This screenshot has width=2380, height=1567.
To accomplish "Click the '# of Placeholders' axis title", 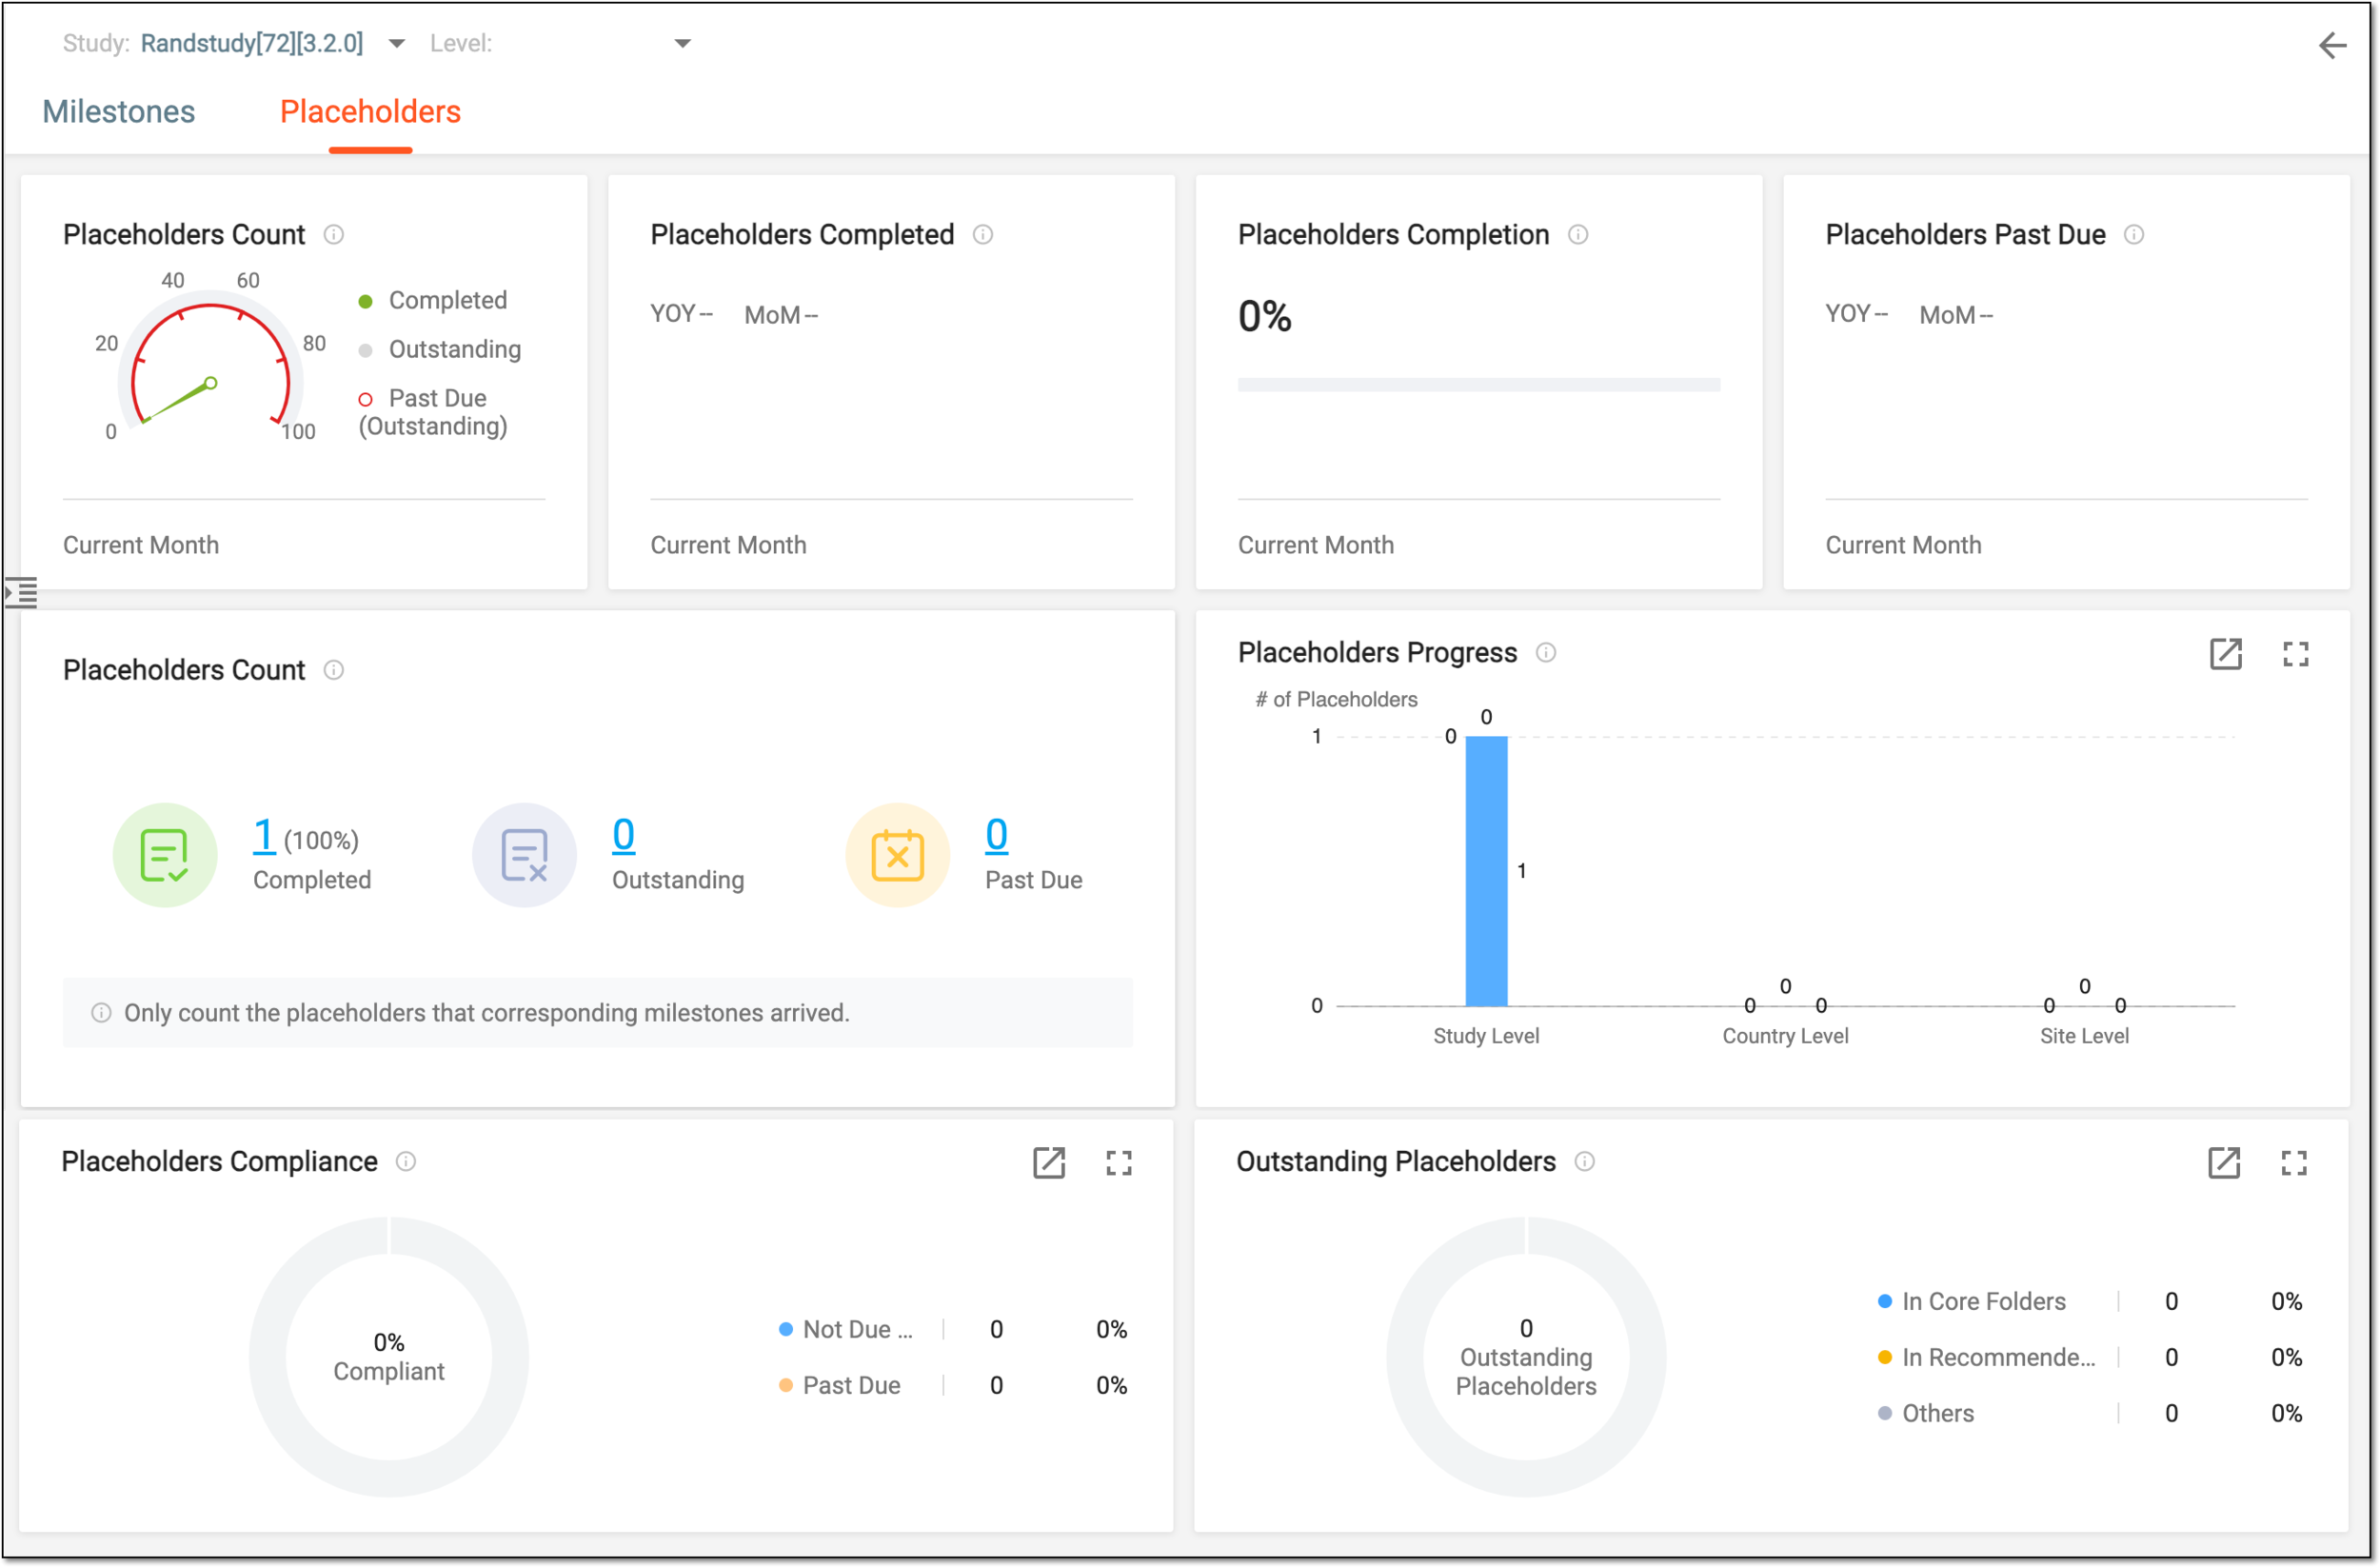I will pos(1336,699).
